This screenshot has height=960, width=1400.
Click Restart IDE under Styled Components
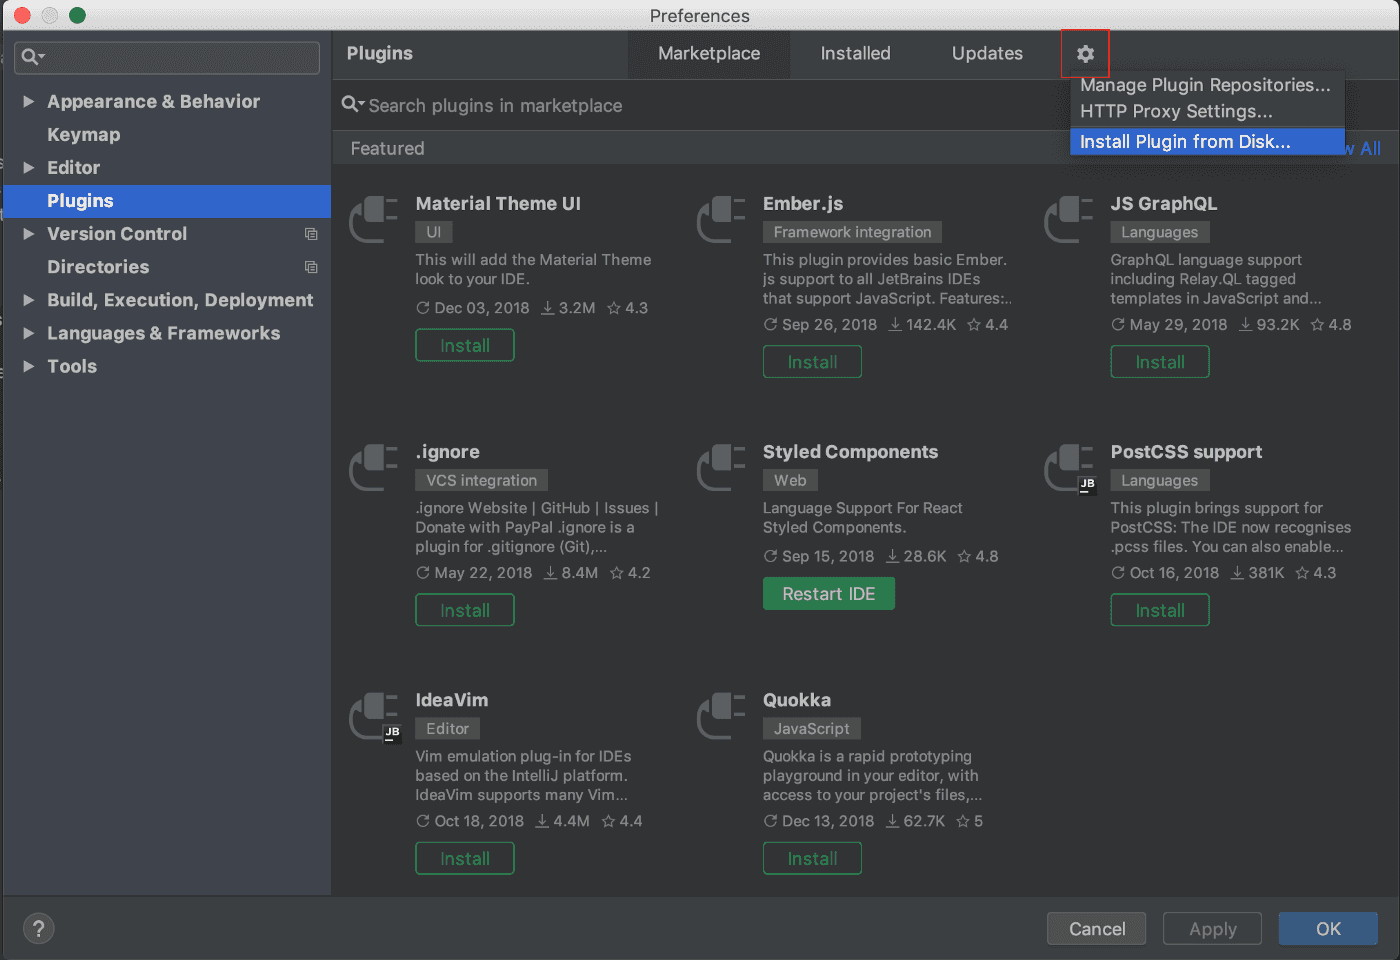click(x=828, y=593)
